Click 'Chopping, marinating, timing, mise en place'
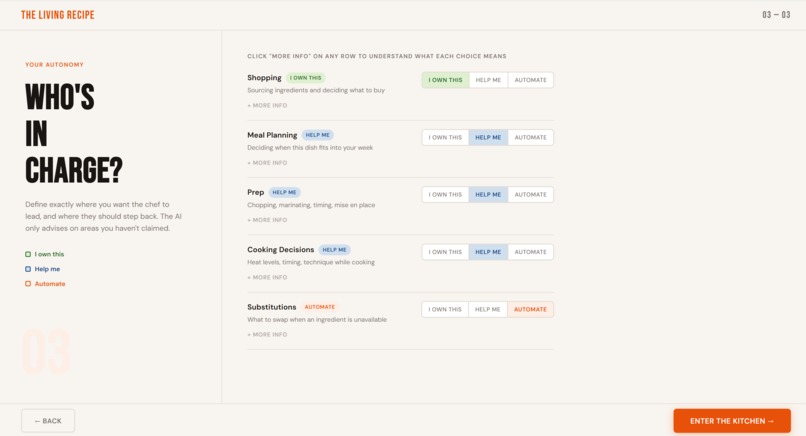 311,205
